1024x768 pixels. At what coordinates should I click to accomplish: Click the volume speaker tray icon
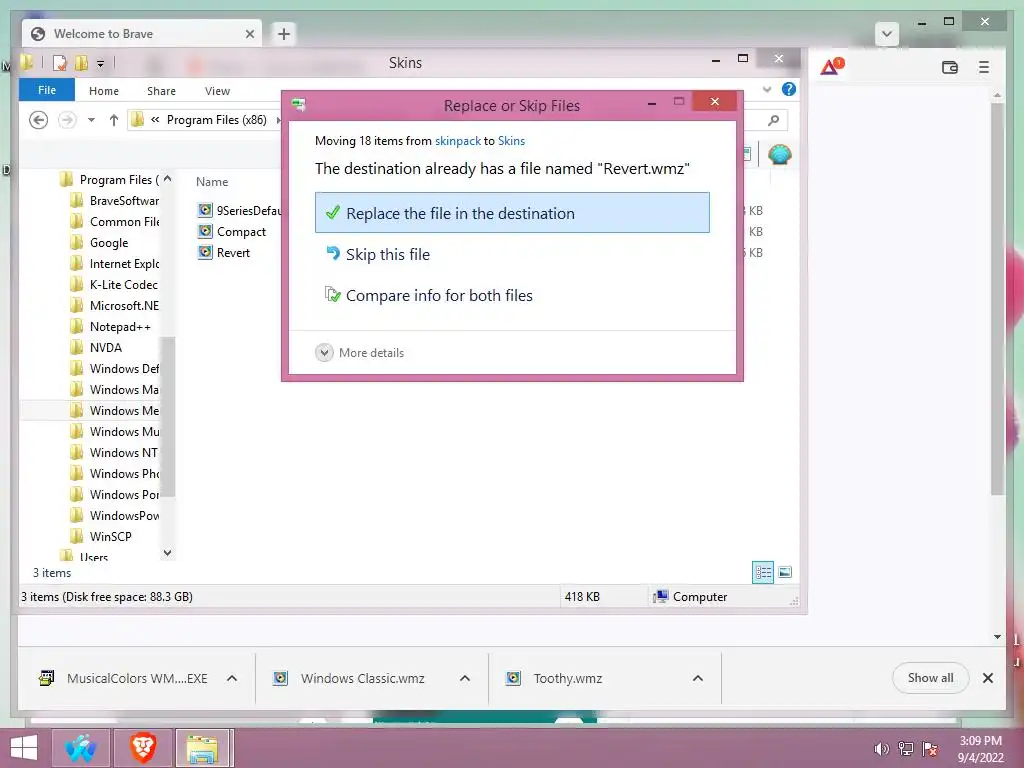[881, 749]
